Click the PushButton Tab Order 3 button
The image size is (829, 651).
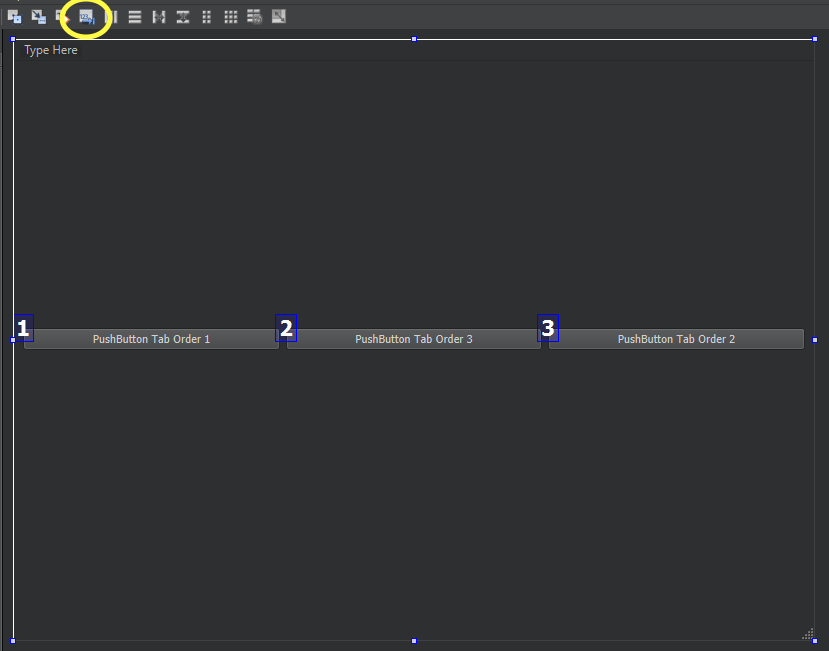point(413,339)
